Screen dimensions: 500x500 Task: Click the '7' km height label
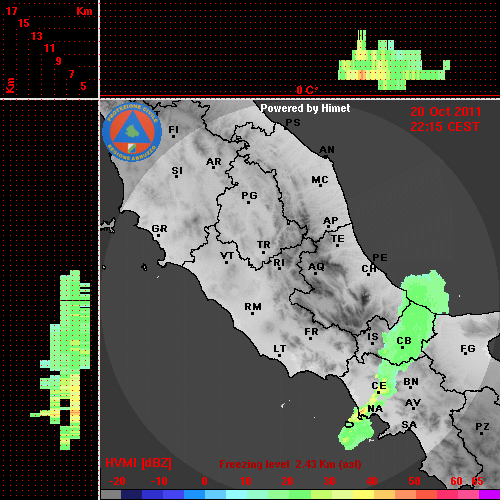tap(71, 74)
